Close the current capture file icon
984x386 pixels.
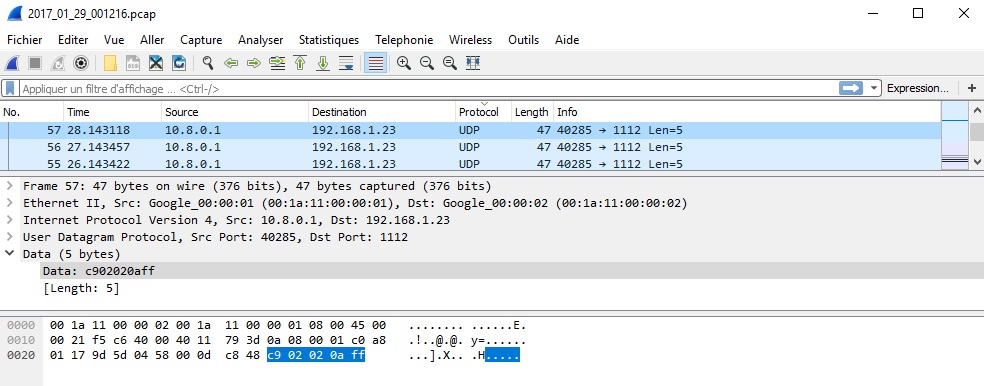click(x=156, y=63)
